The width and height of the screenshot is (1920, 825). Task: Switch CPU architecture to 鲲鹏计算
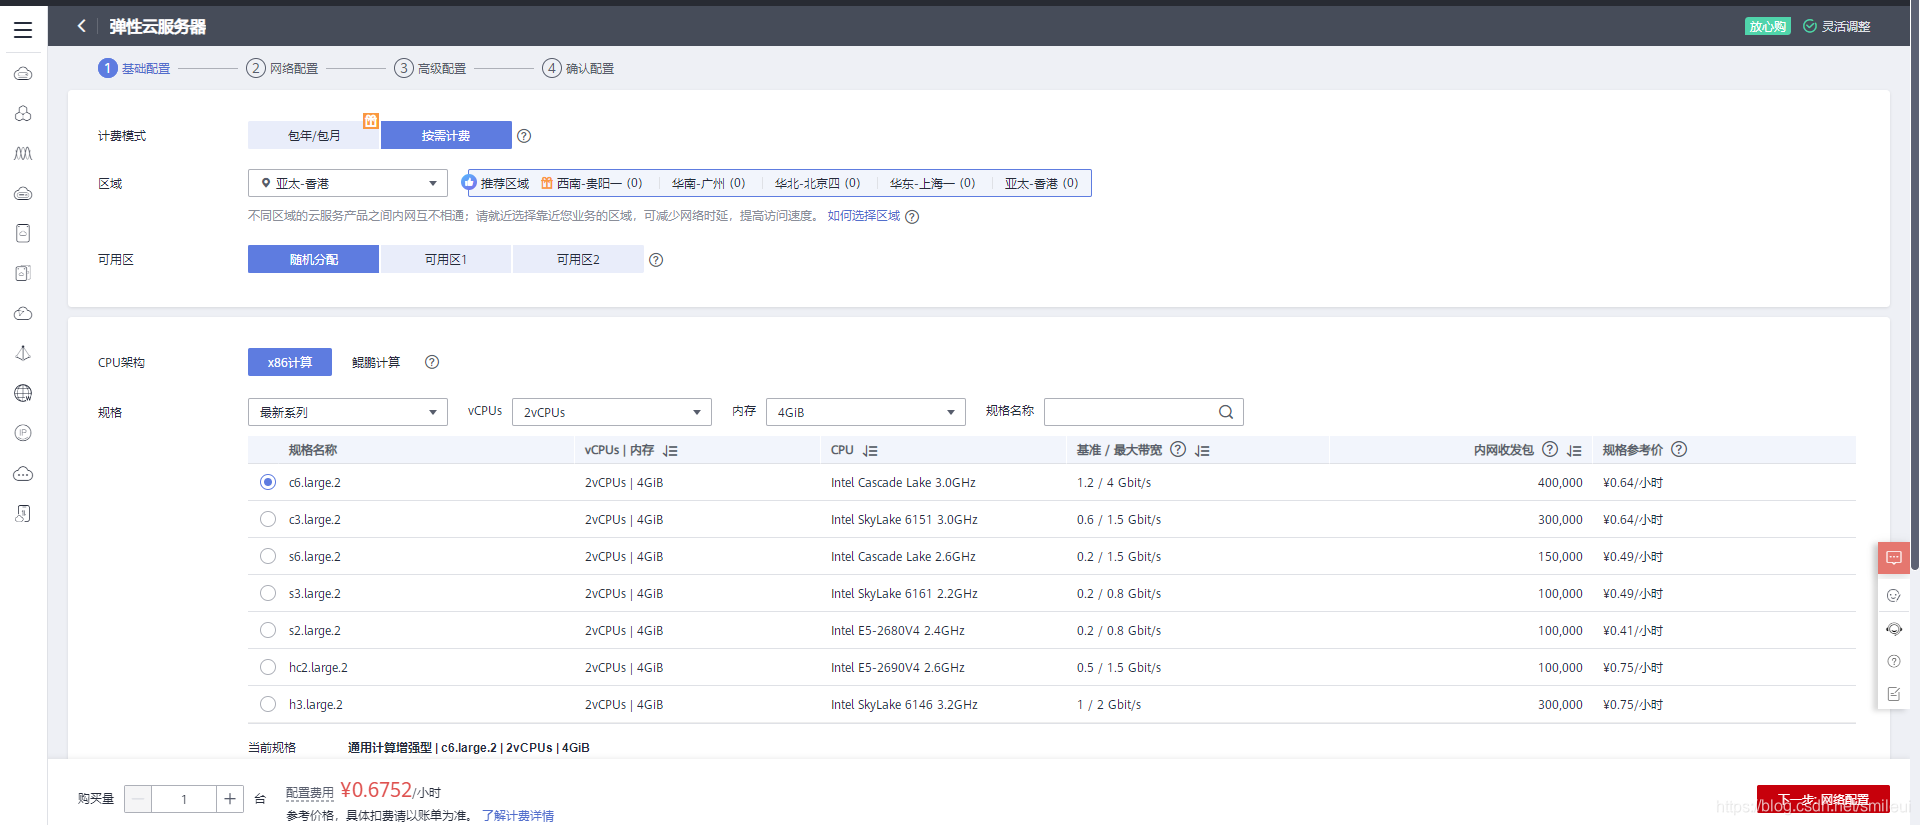click(376, 362)
